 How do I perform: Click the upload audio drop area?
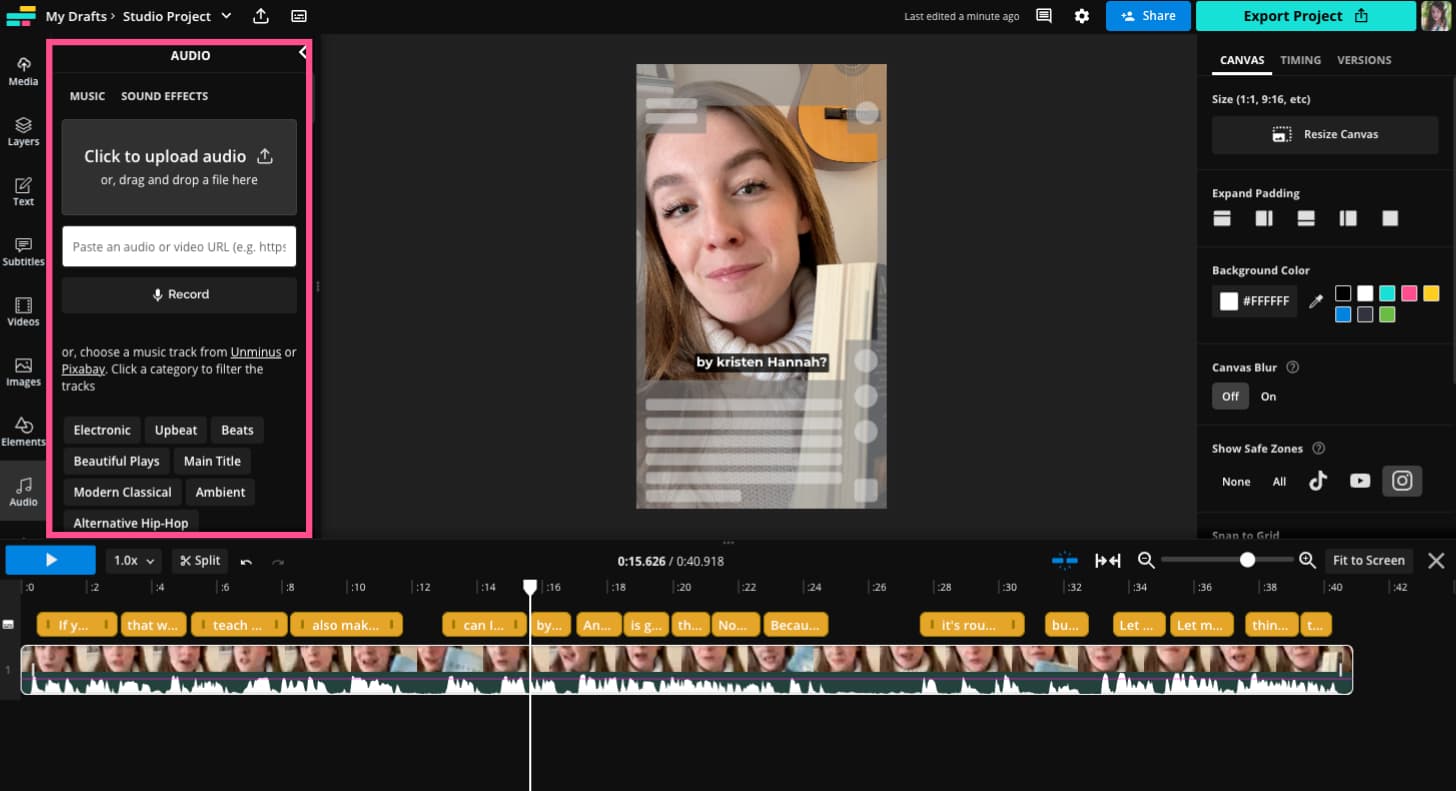pyautogui.click(x=179, y=167)
